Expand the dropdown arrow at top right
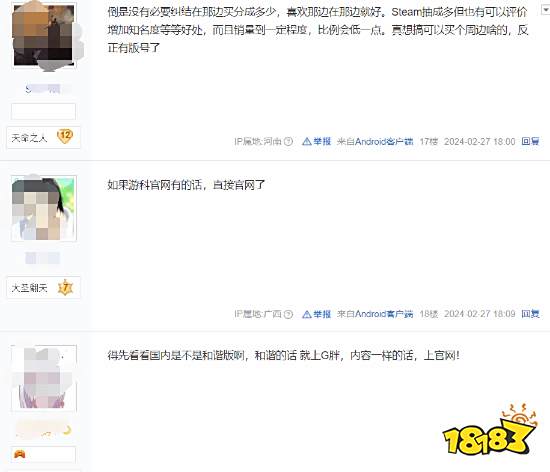Image resolution: width=550 pixels, height=472 pixels. (x=545, y=11)
